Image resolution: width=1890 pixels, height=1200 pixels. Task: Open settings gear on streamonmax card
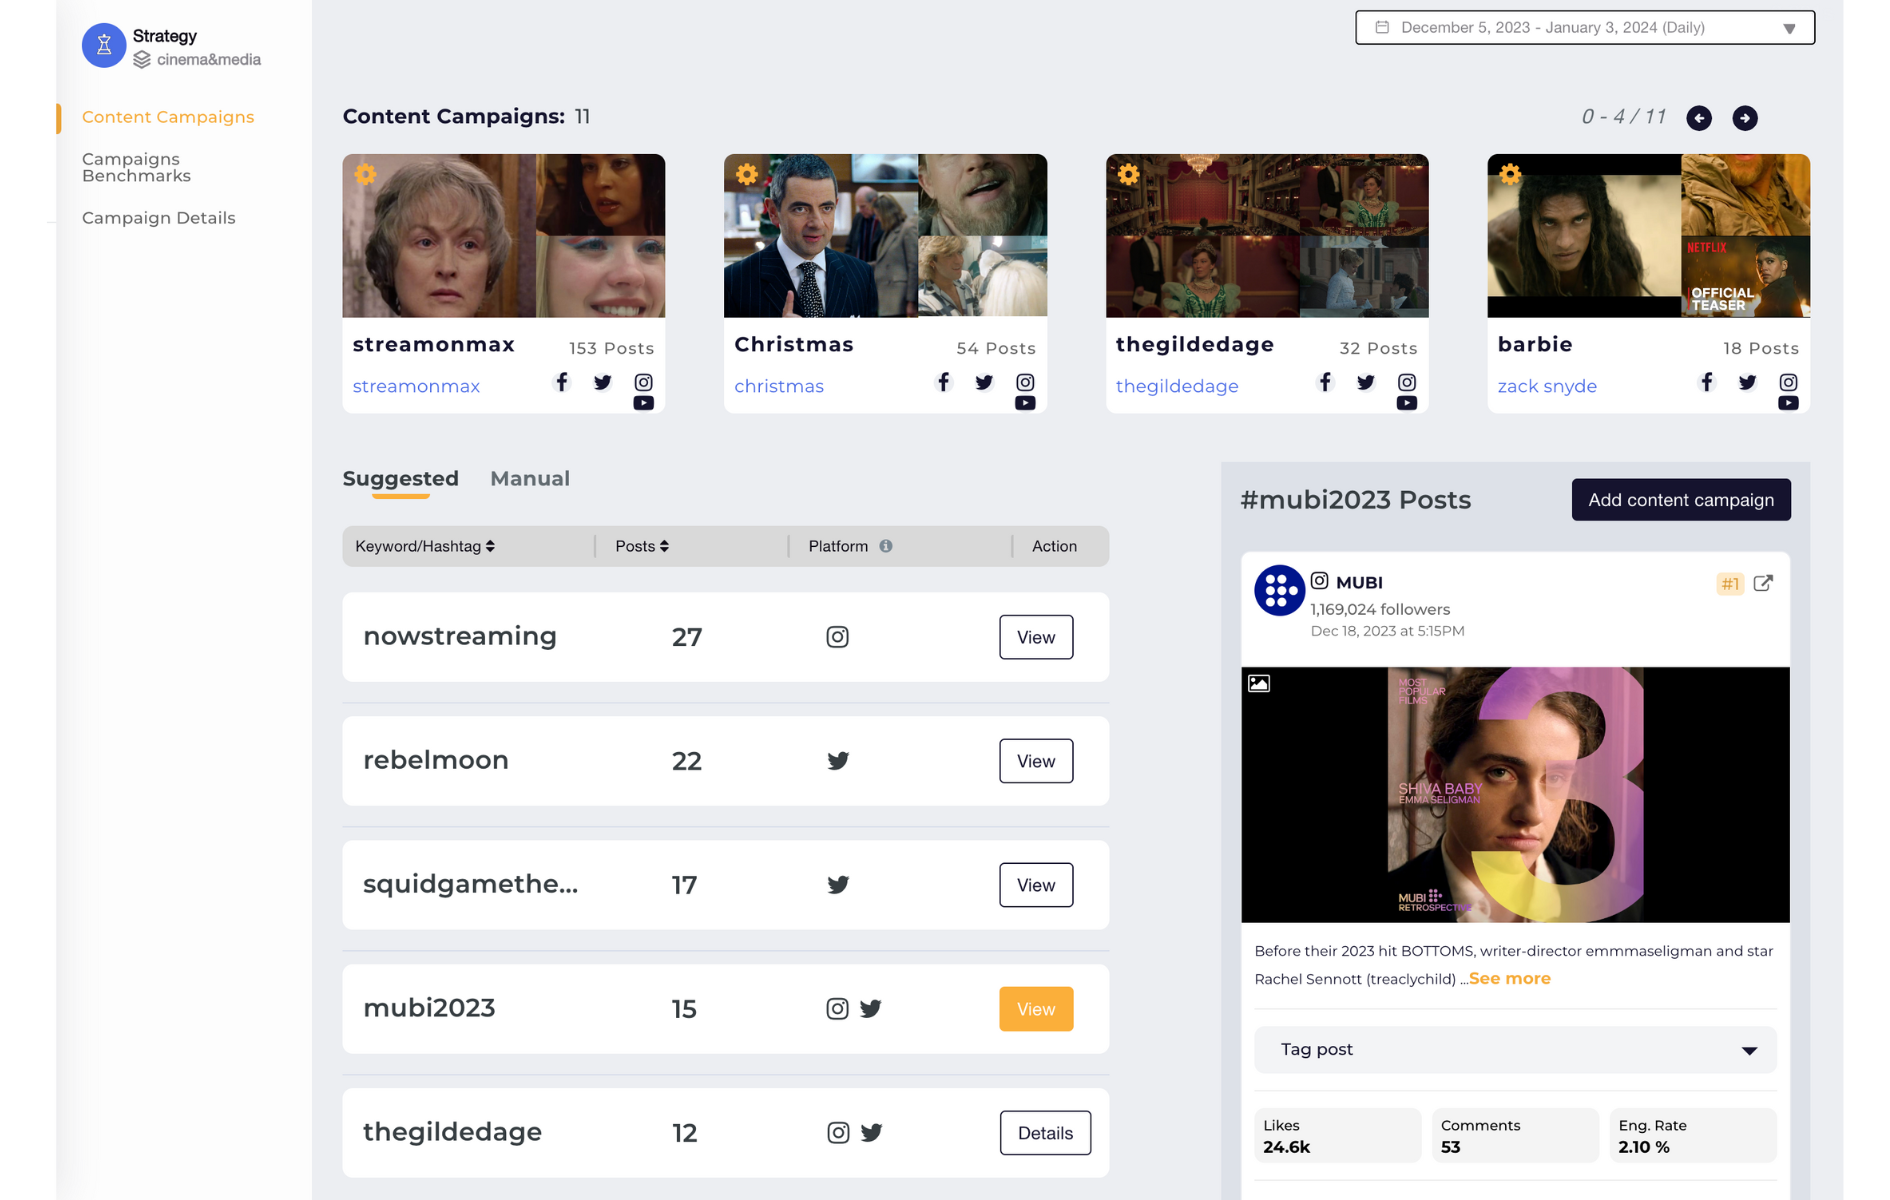click(x=366, y=174)
